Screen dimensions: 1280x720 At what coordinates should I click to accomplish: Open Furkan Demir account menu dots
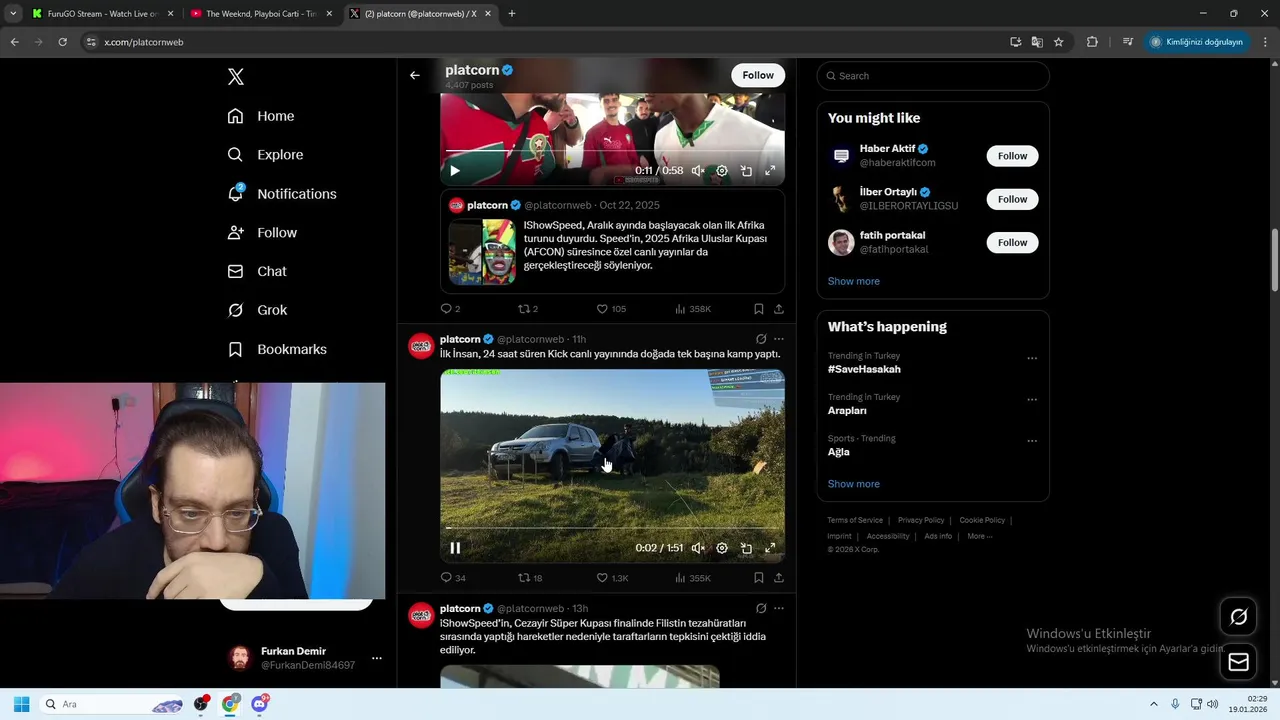(x=376, y=658)
